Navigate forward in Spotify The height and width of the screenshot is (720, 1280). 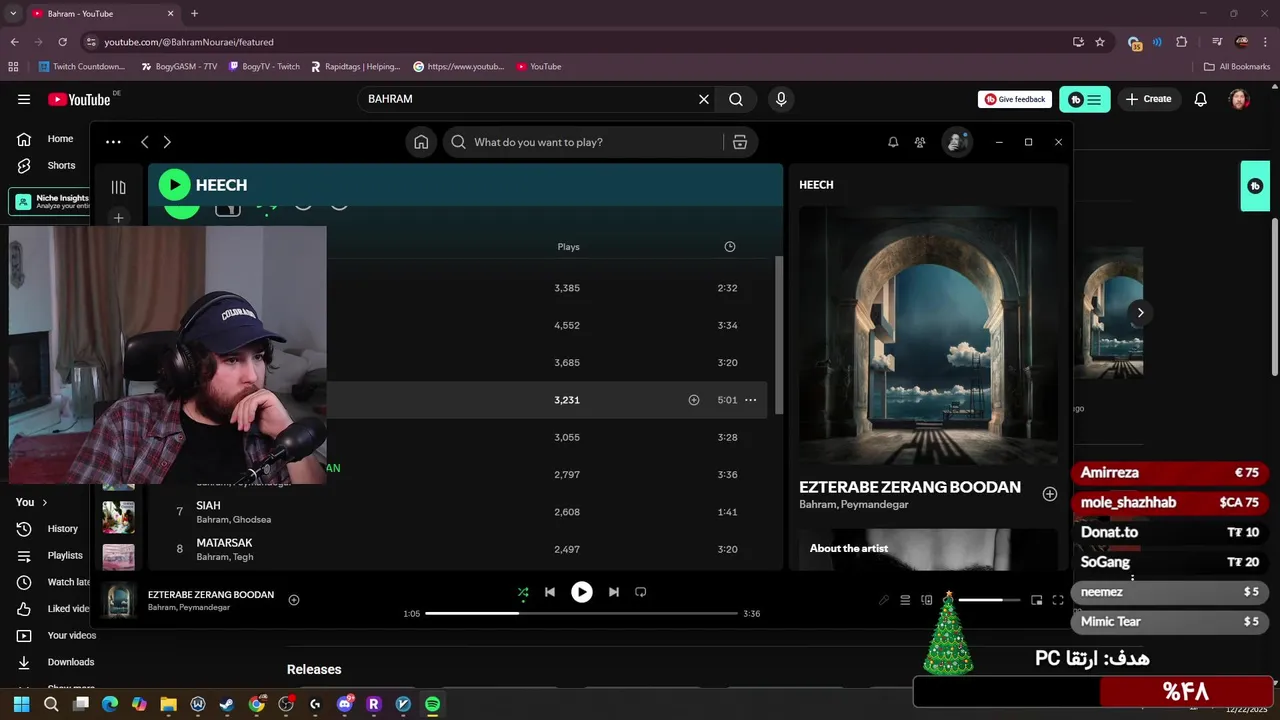(167, 142)
